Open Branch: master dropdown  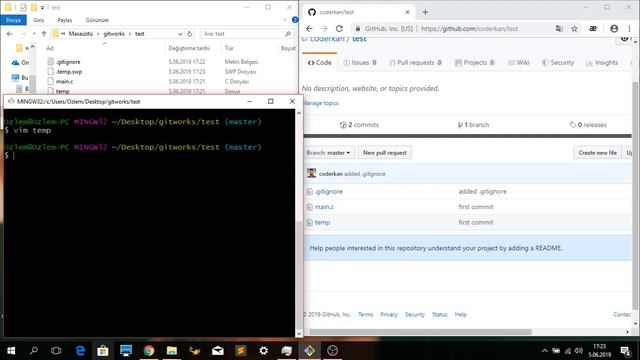[329, 153]
